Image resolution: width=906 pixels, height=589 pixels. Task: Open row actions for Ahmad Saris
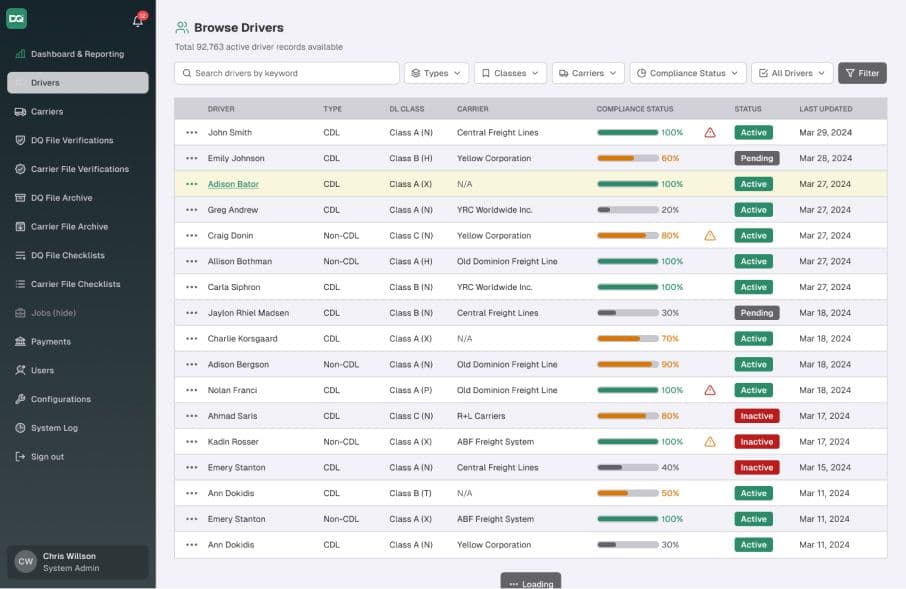coord(192,416)
